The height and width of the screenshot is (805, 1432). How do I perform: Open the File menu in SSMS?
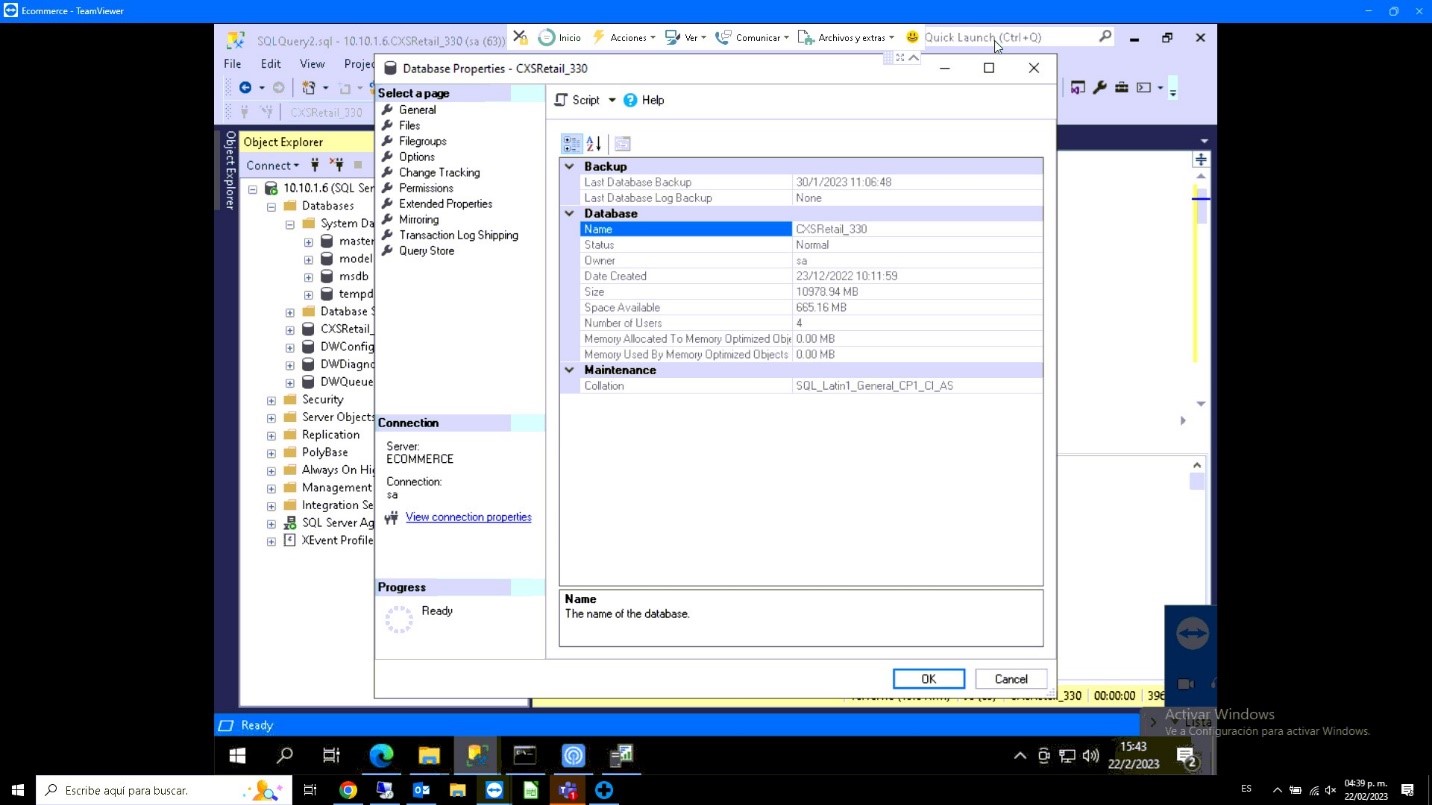(x=232, y=64)
